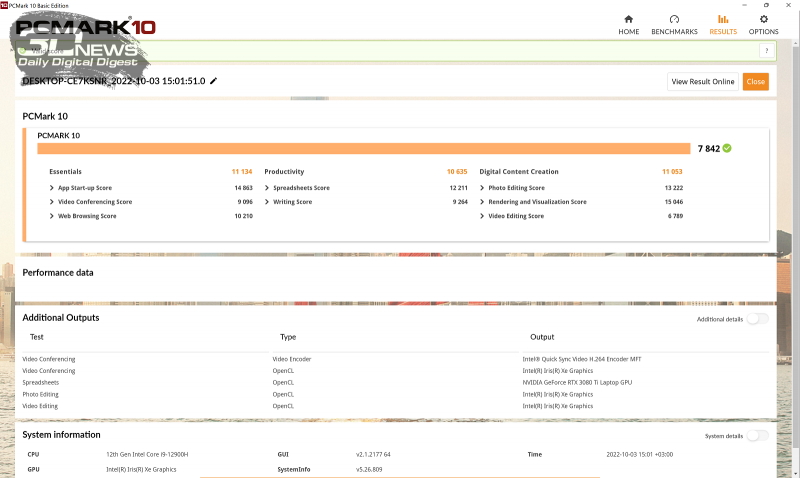Click the Results bar chart icon
The height and width of the screenshot is (478, 800).
pos(722,19)
